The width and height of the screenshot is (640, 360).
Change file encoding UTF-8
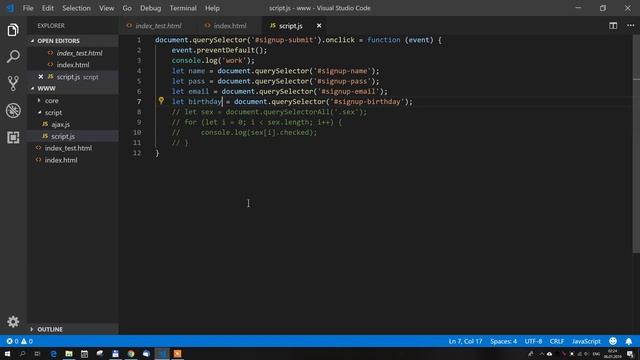pos(533,341)
